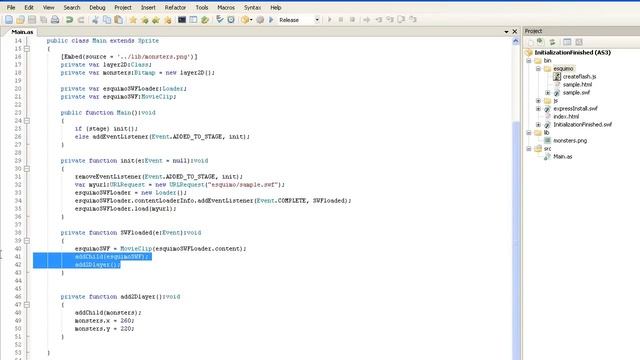Screen dimensions: 640x360
Task: Click the editor vertical scrollbar thumb
Action: (x=516, y=241)
